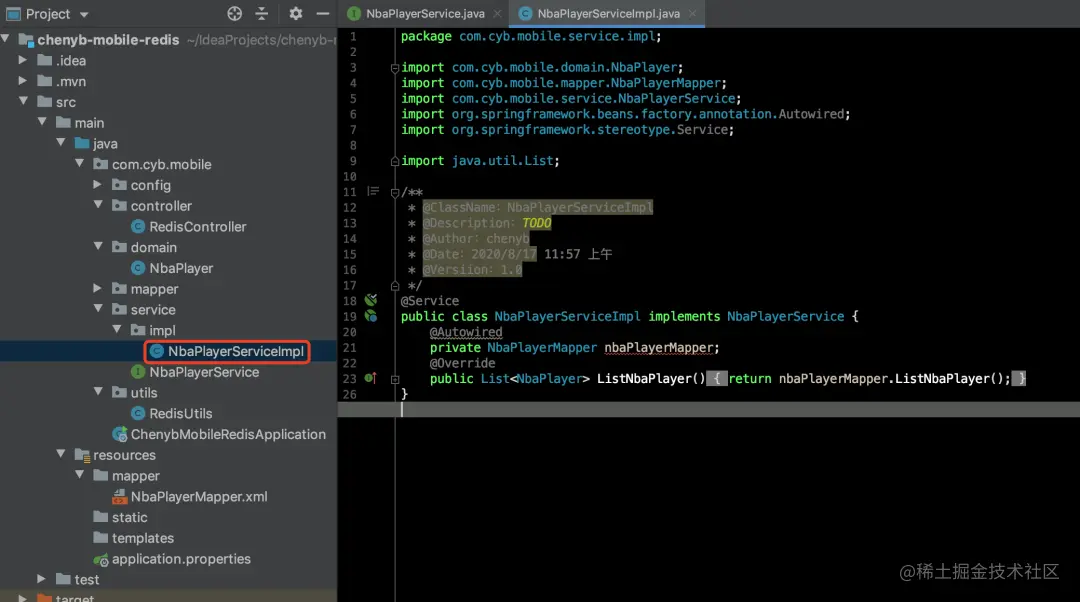Image resolution: width=1080 pixels, height=602 pixels.
Task: Collapse the domain package
Action: pos(98,247)
